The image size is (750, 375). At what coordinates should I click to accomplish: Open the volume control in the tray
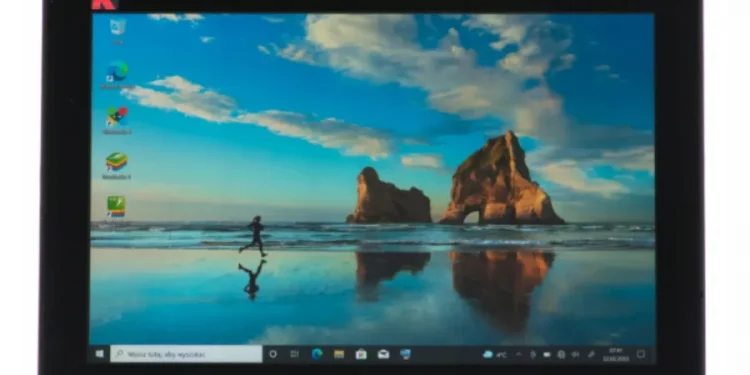[x=575, y=354]
